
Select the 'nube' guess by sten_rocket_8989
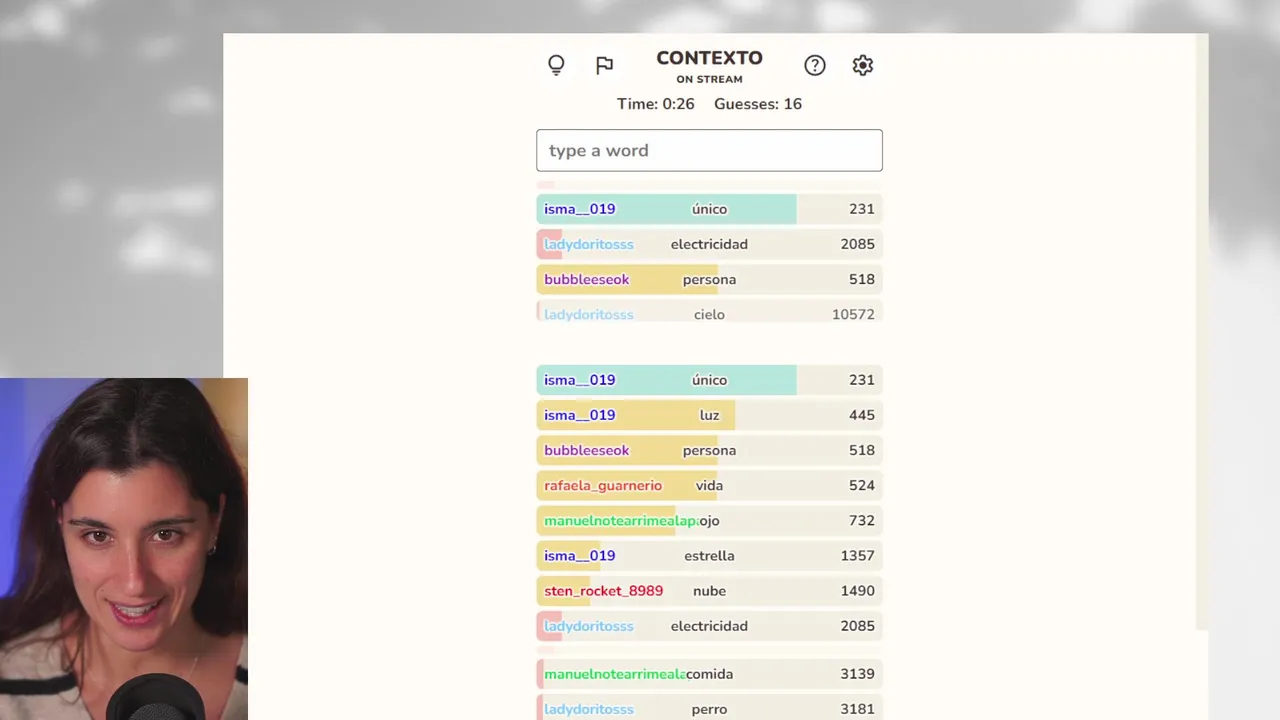pos(709,590)
